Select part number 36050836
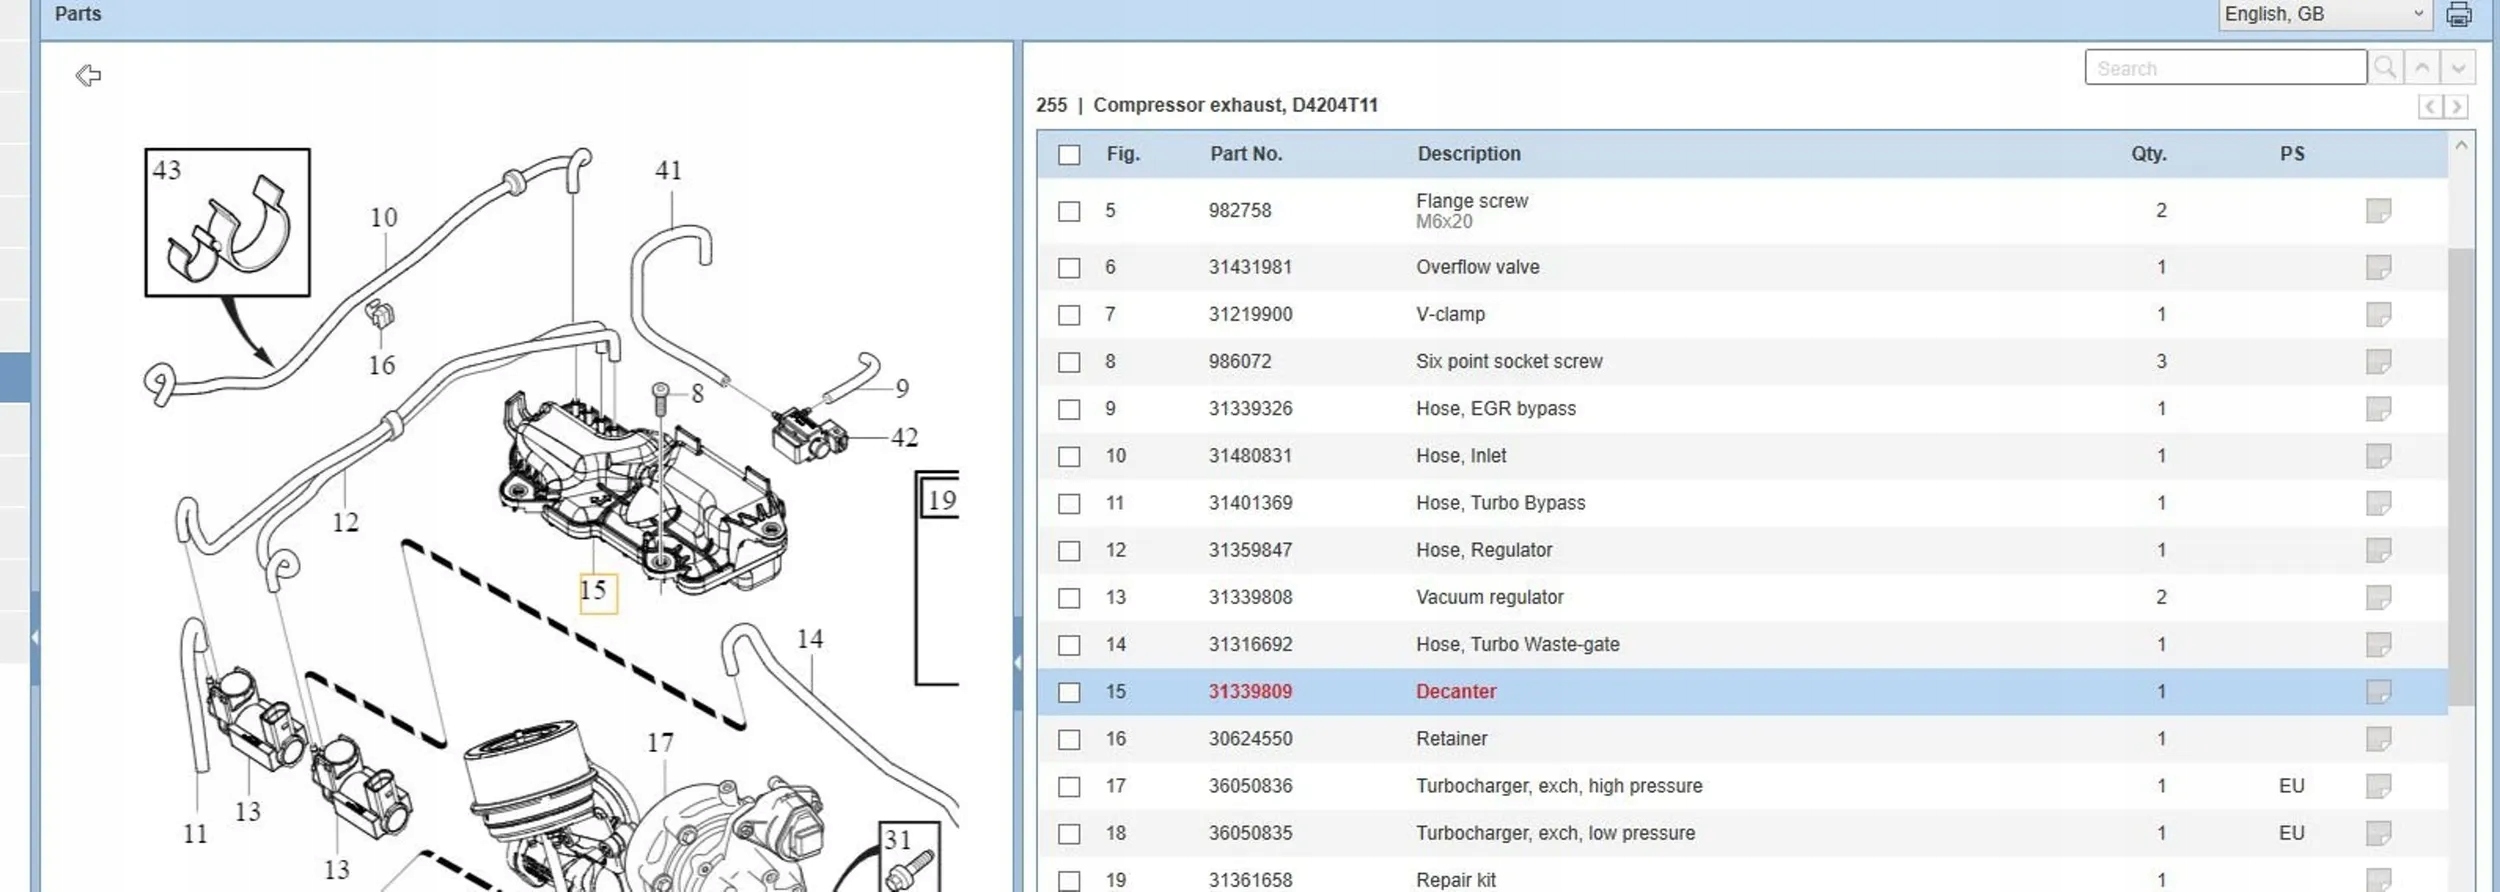Image resolution: width=2500 pixels, height=892 pixels. [1250, 786]
